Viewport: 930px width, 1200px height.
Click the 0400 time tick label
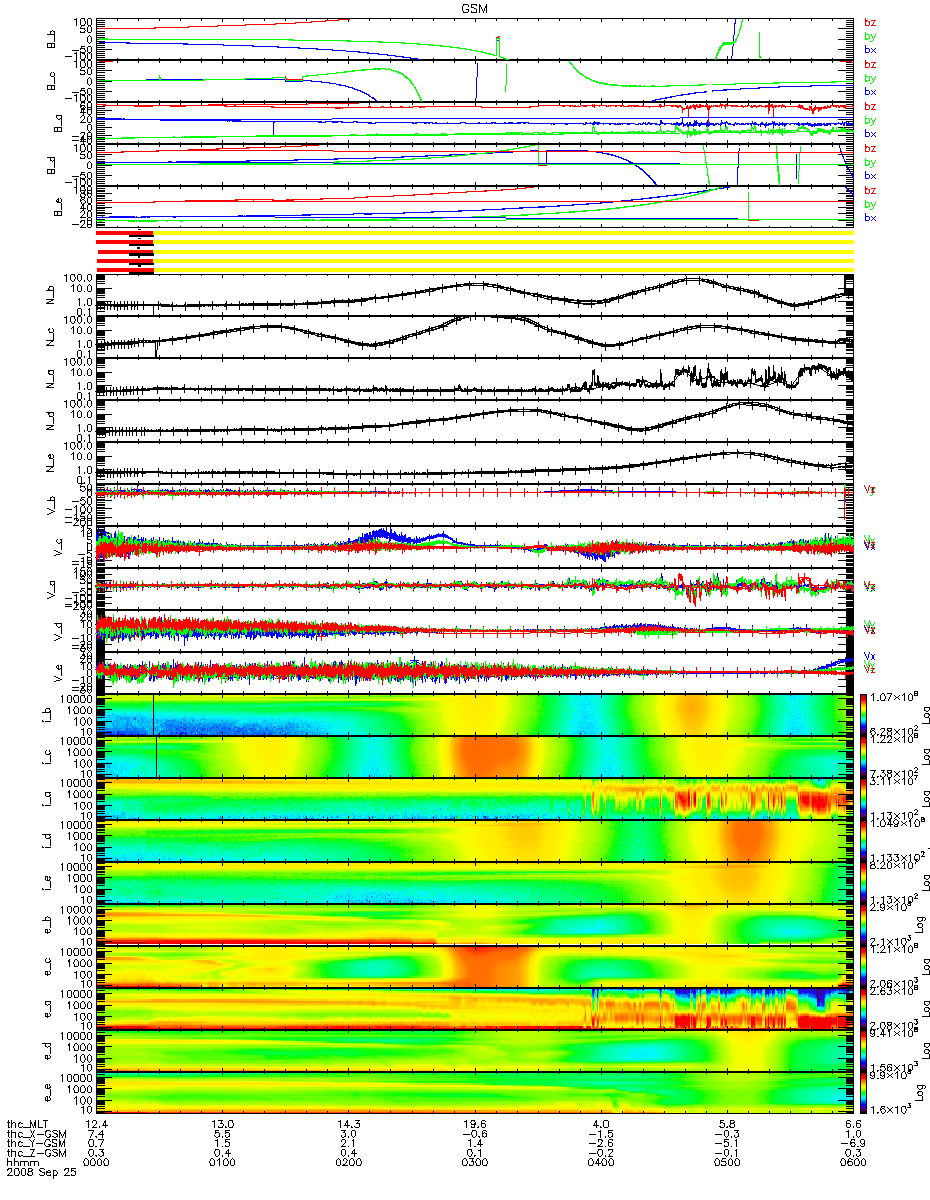(601, 1164)
